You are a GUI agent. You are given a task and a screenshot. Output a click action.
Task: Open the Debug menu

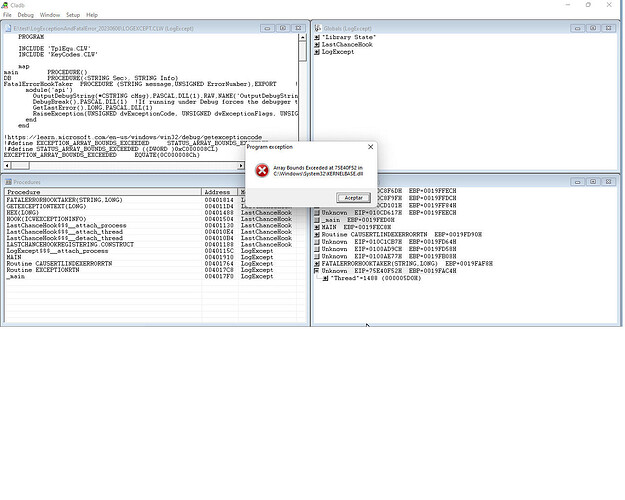pyautogui.click(x=26, y=15)
